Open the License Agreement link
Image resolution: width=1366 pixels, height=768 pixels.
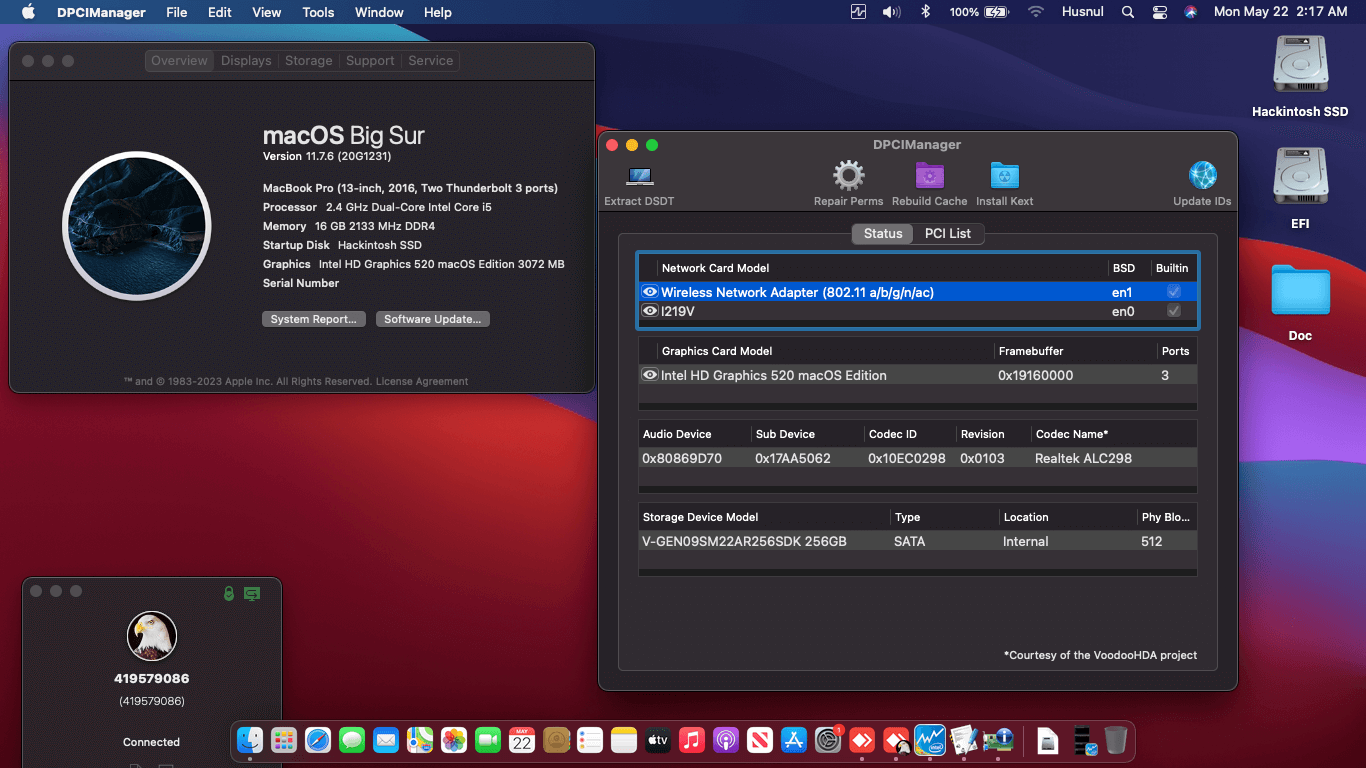(421, 381)
